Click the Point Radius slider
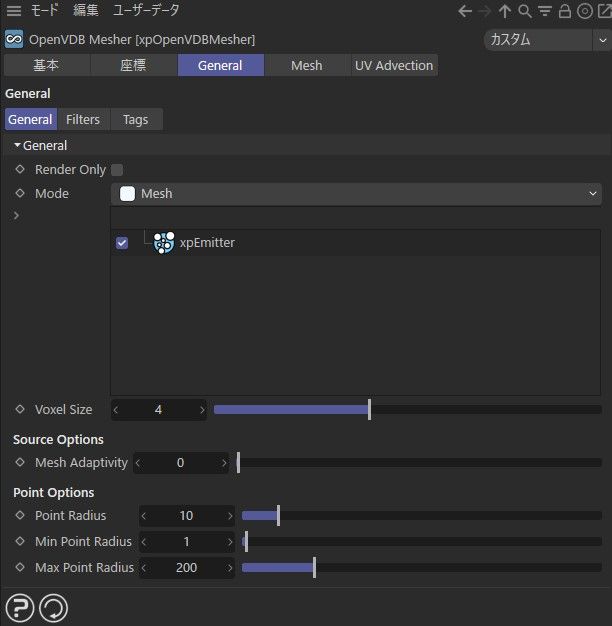Screen dimensions: 612x626 point(422,515)
